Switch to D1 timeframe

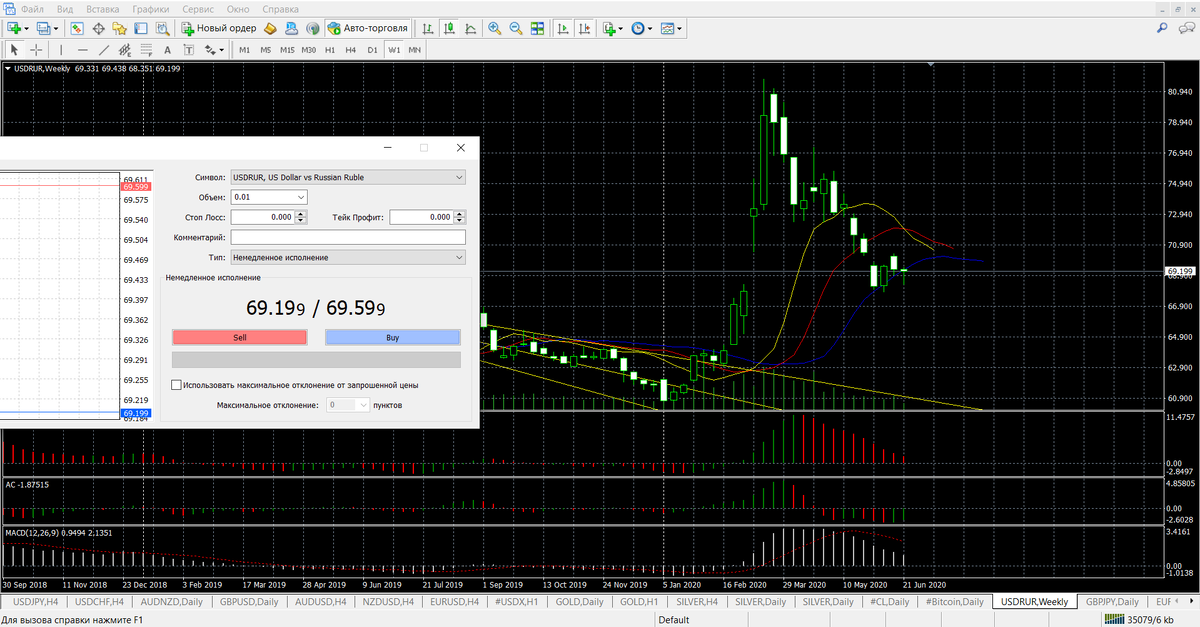(372, 49)
